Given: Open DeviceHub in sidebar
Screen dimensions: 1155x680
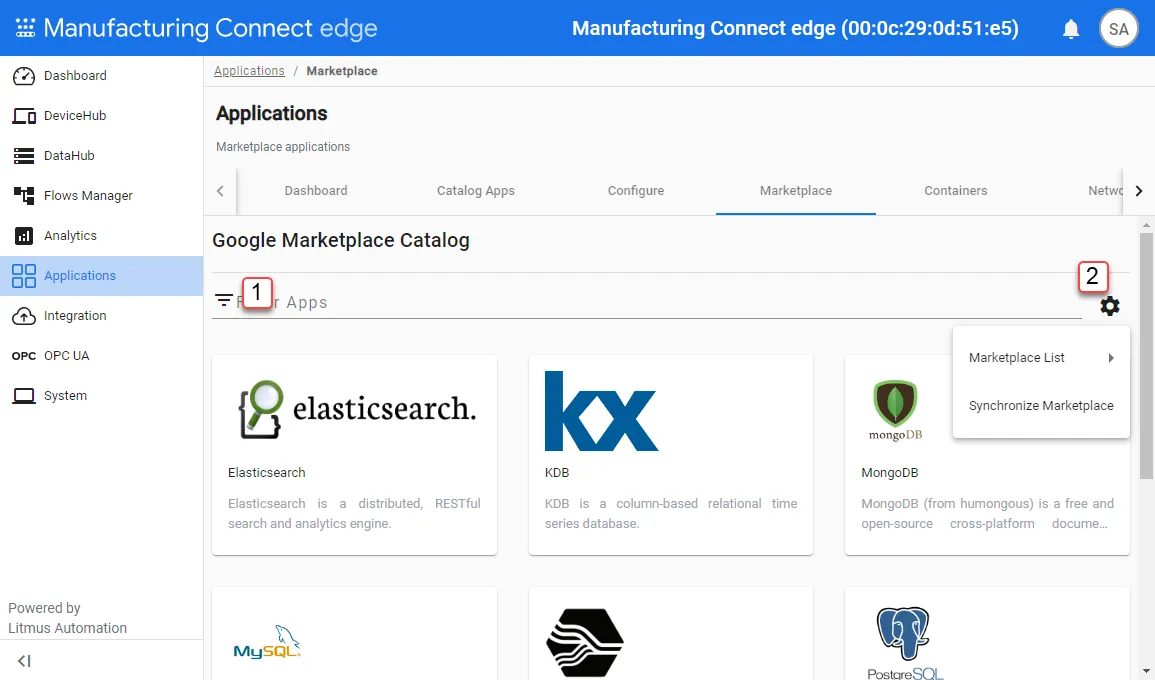Looking at the screenshot, I should 75,116.
